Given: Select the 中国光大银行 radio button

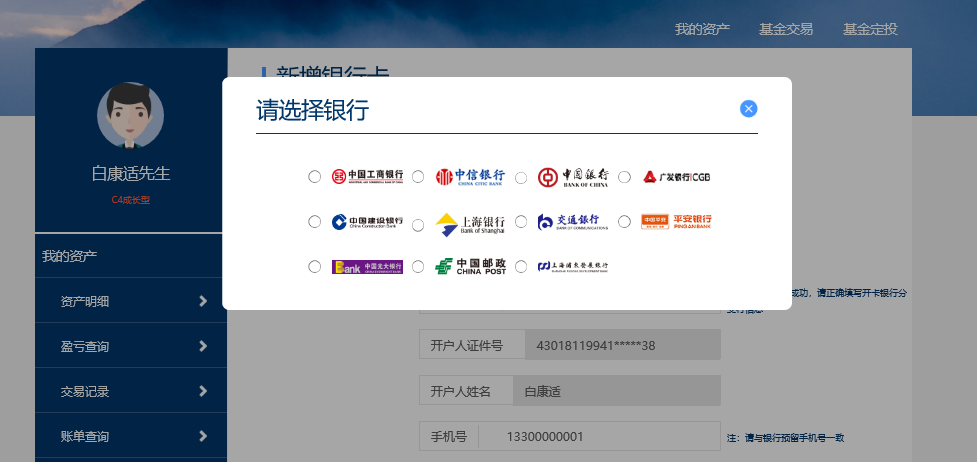Looking at the screenshot, I should coord(315,267).
